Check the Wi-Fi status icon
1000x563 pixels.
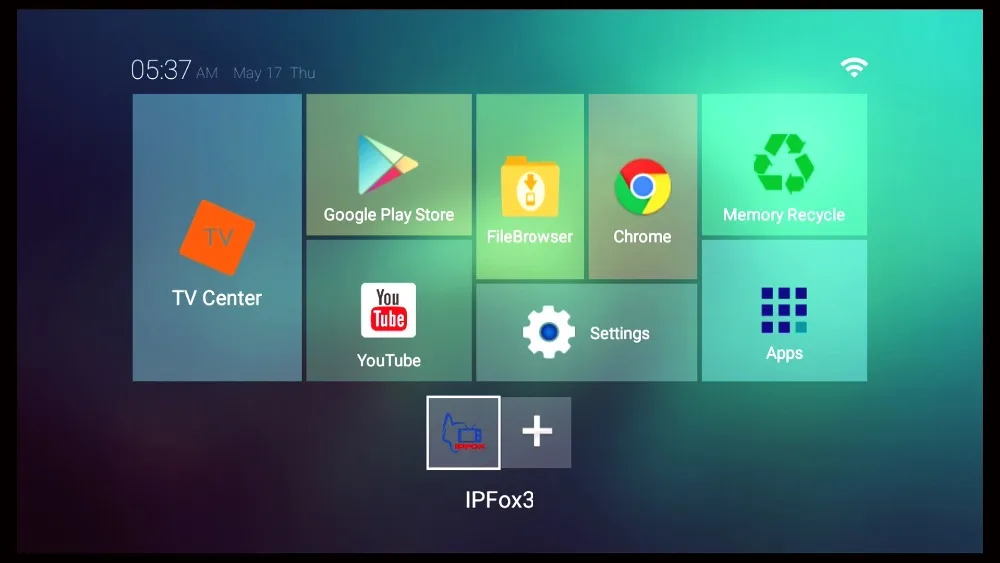[x=854, y=67]
